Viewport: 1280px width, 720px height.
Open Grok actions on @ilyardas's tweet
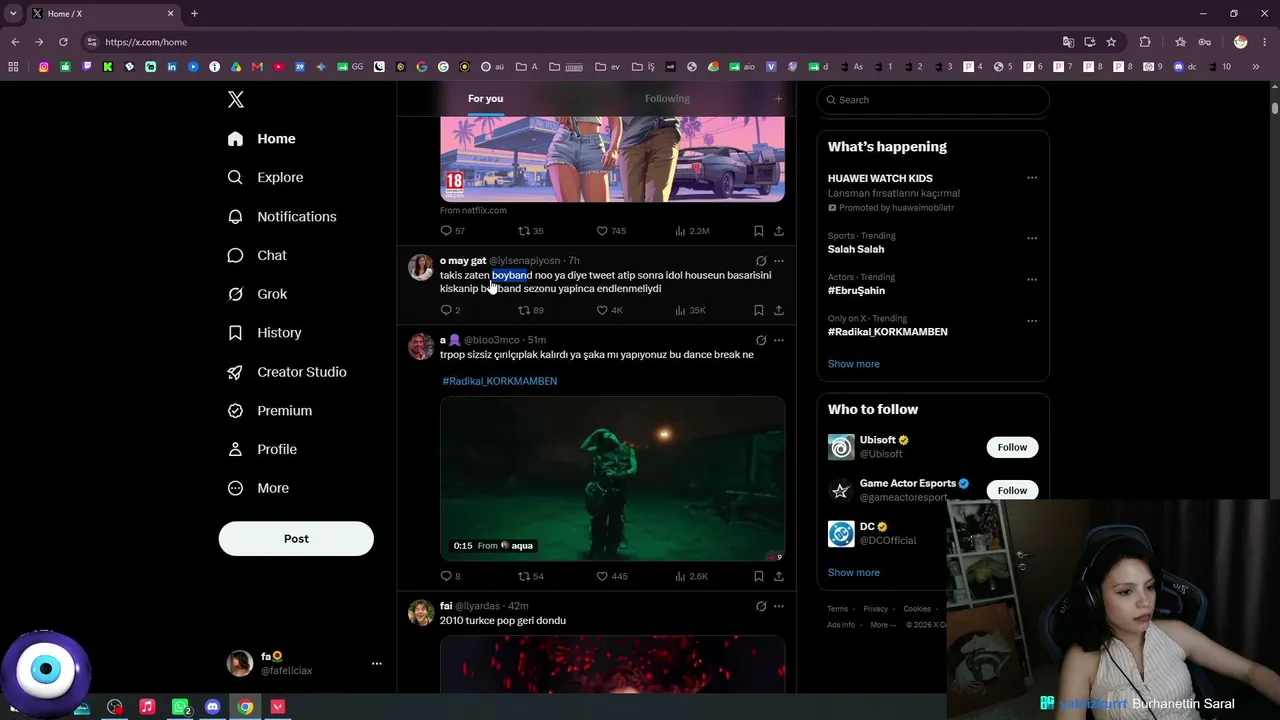761,606
